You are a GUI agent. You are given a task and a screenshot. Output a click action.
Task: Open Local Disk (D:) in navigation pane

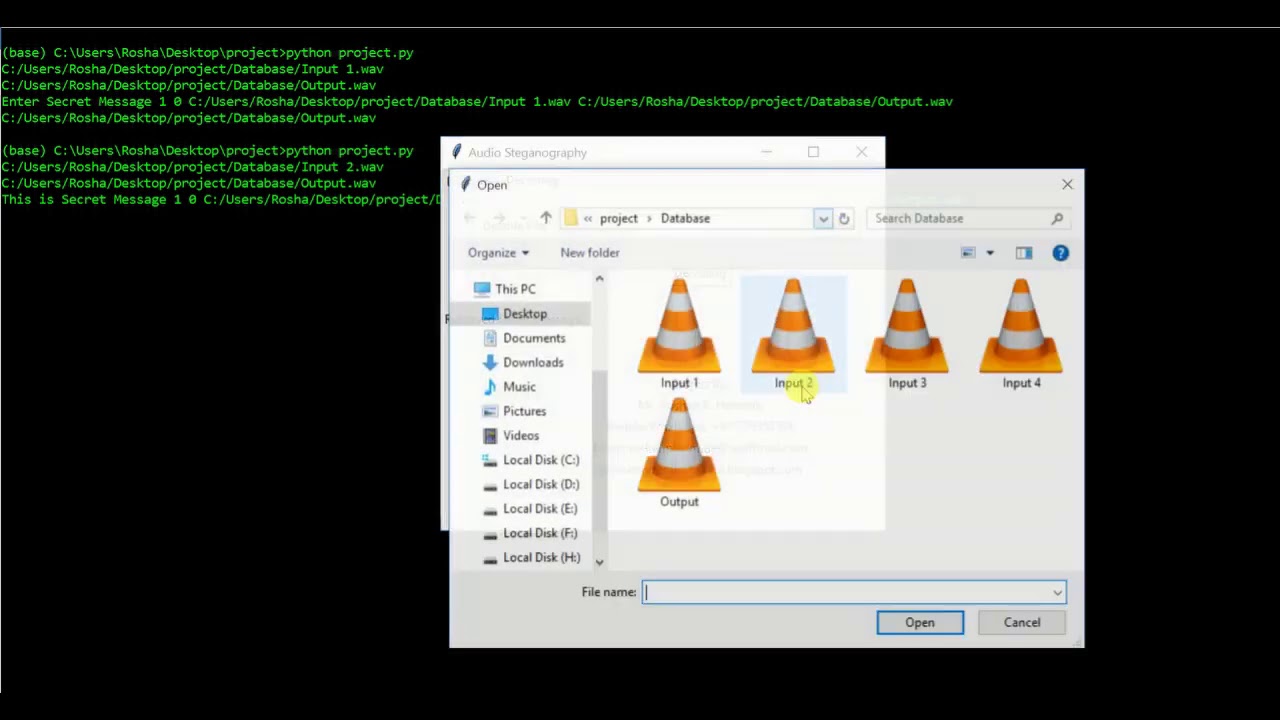pos(531,484)
